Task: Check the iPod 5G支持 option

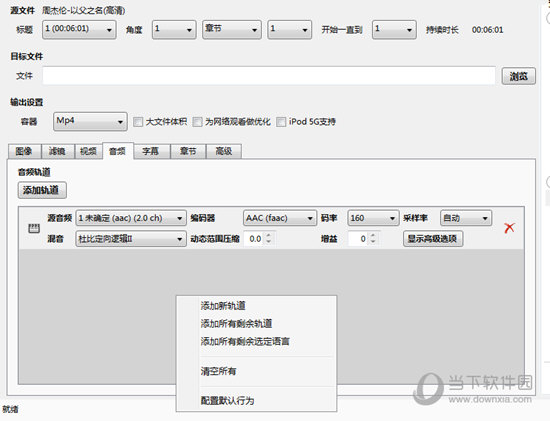Action: click(281, 122)
